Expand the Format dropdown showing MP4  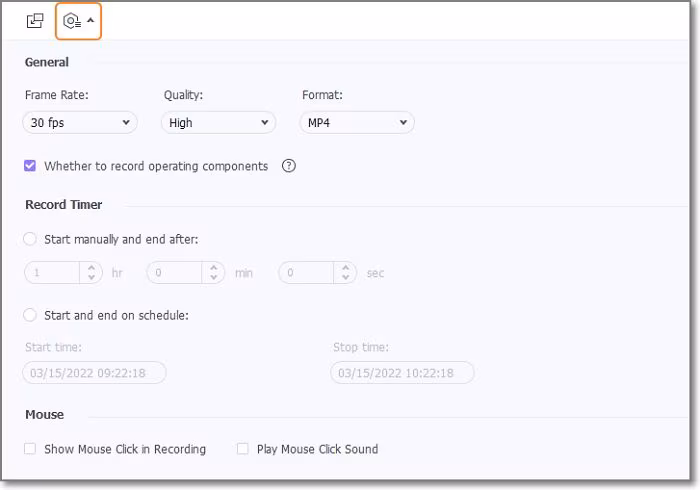pyautogui.click(x=357, y=123)
